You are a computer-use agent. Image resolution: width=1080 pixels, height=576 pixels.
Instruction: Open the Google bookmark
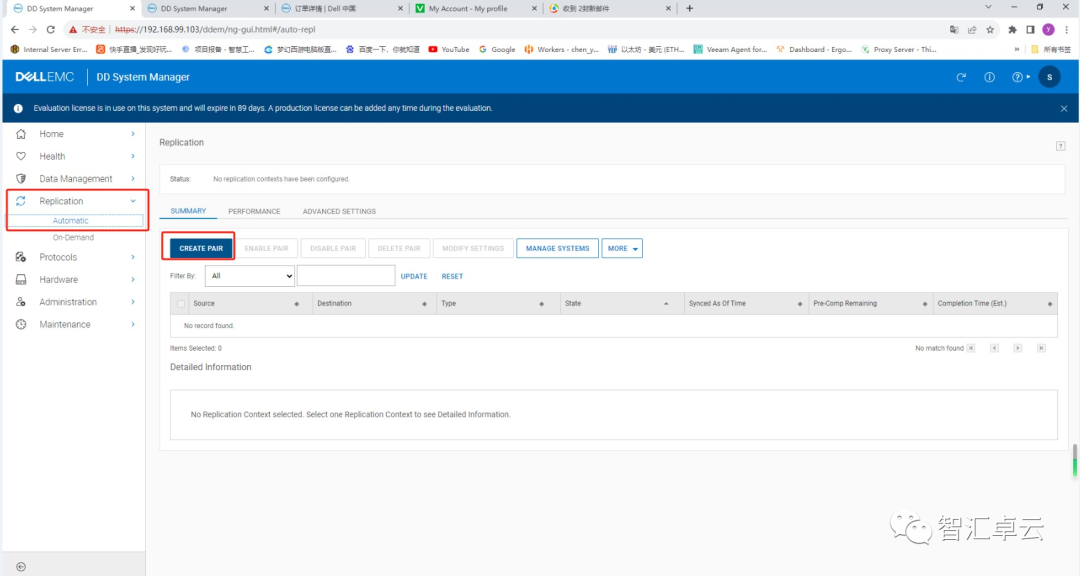tap(497, 50)
